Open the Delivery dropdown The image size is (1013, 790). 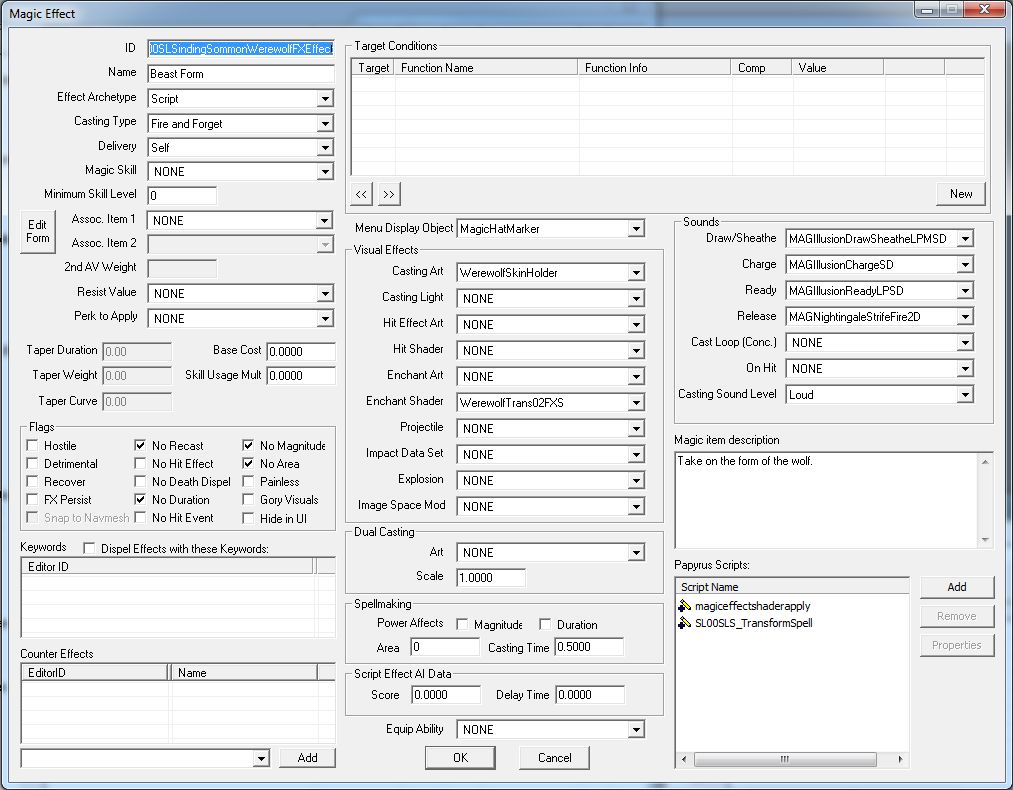(325, 148)
